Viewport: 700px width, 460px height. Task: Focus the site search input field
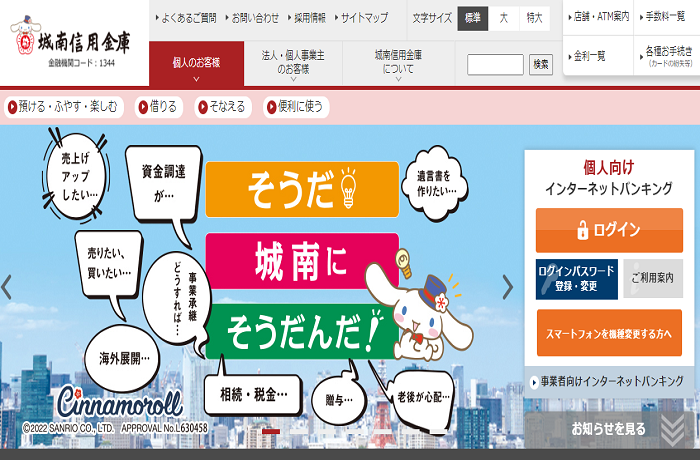point(495,64)
